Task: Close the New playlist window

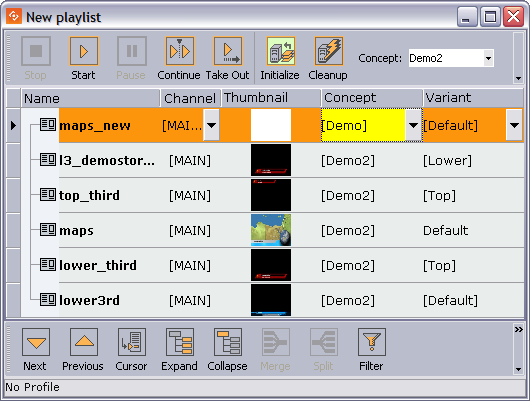Action: [x=513, y=17]
